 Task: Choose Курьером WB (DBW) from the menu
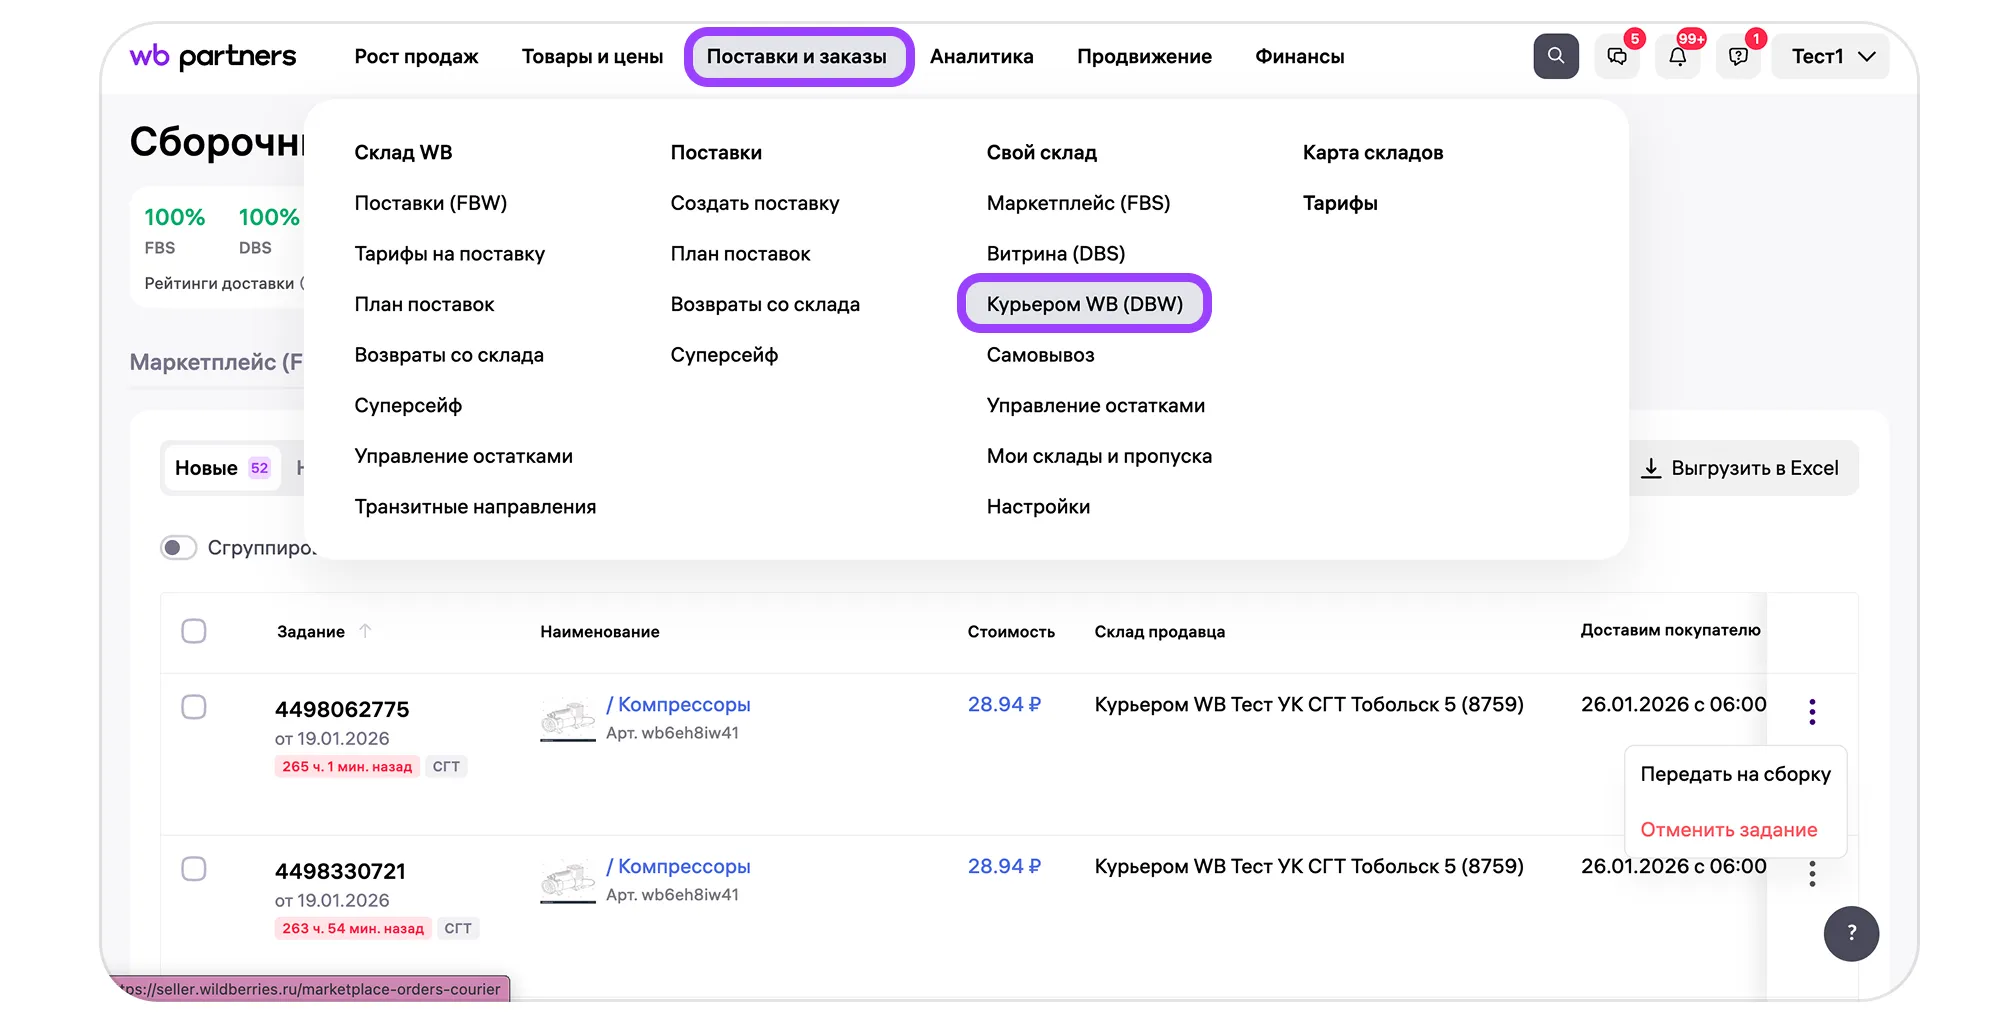1084,304
